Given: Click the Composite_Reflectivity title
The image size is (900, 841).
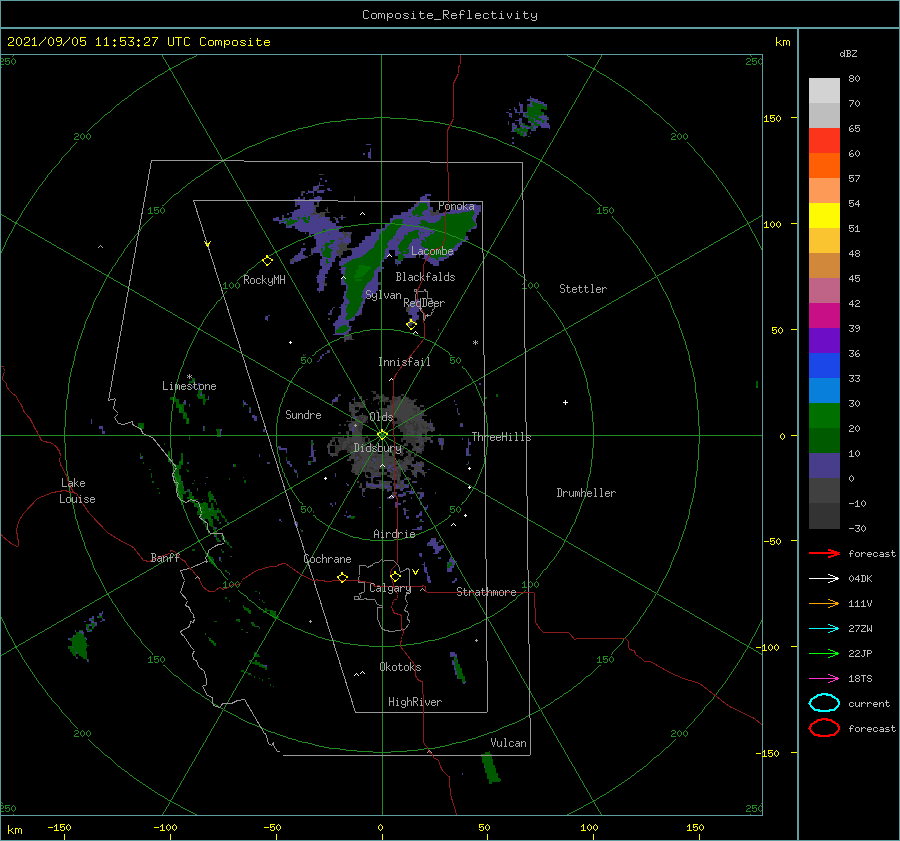Looking at the screenshot, I should (449, 15).
